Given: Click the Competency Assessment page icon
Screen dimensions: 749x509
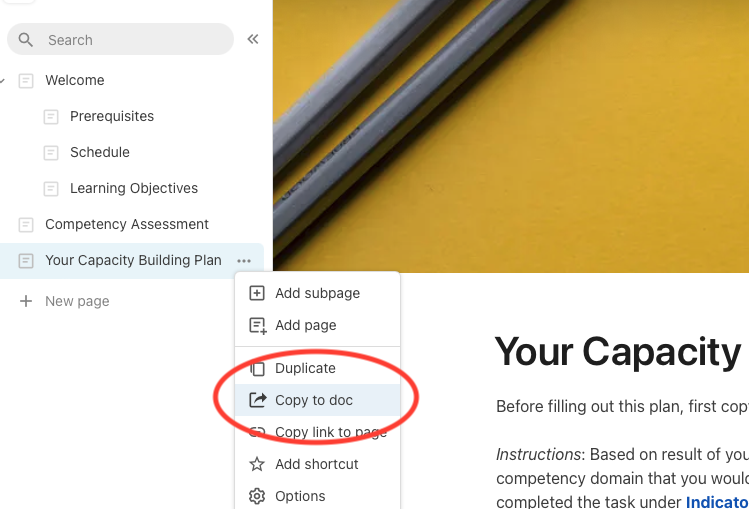Looking at the screenshot, I should [26, 224].
